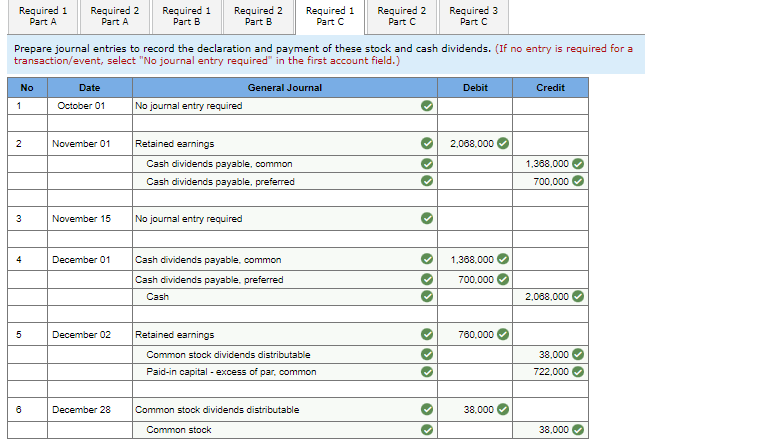Click the 38,000 debit input on December 28
This screenshot has height=444, width=768.
coord(475,410)
